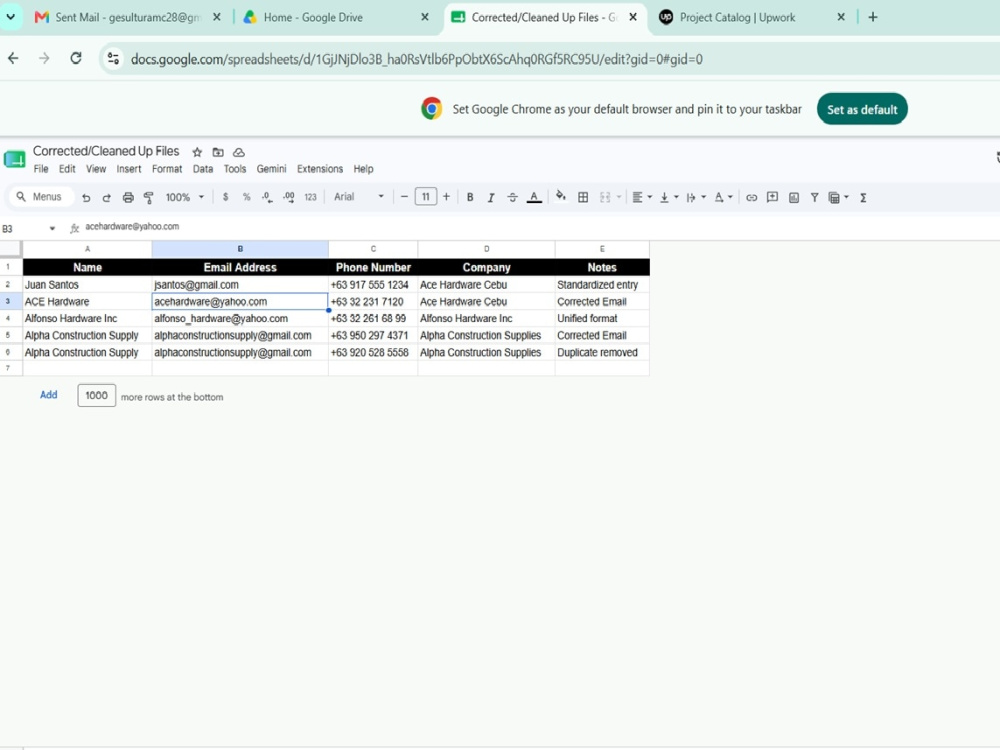
Task: Check cloud document status icon
Action: [x=239, y=152]
